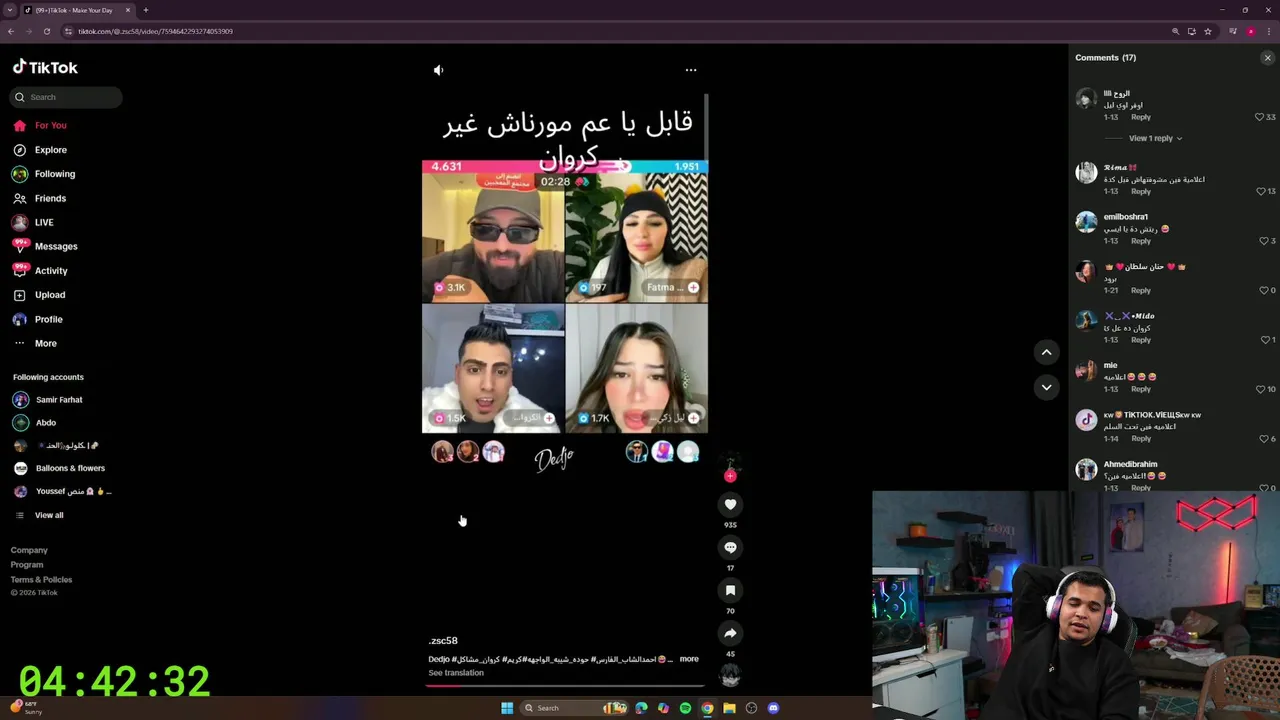Bookmark page with star icon
Screen dimensions: 1280x720
coord(1208,31)
